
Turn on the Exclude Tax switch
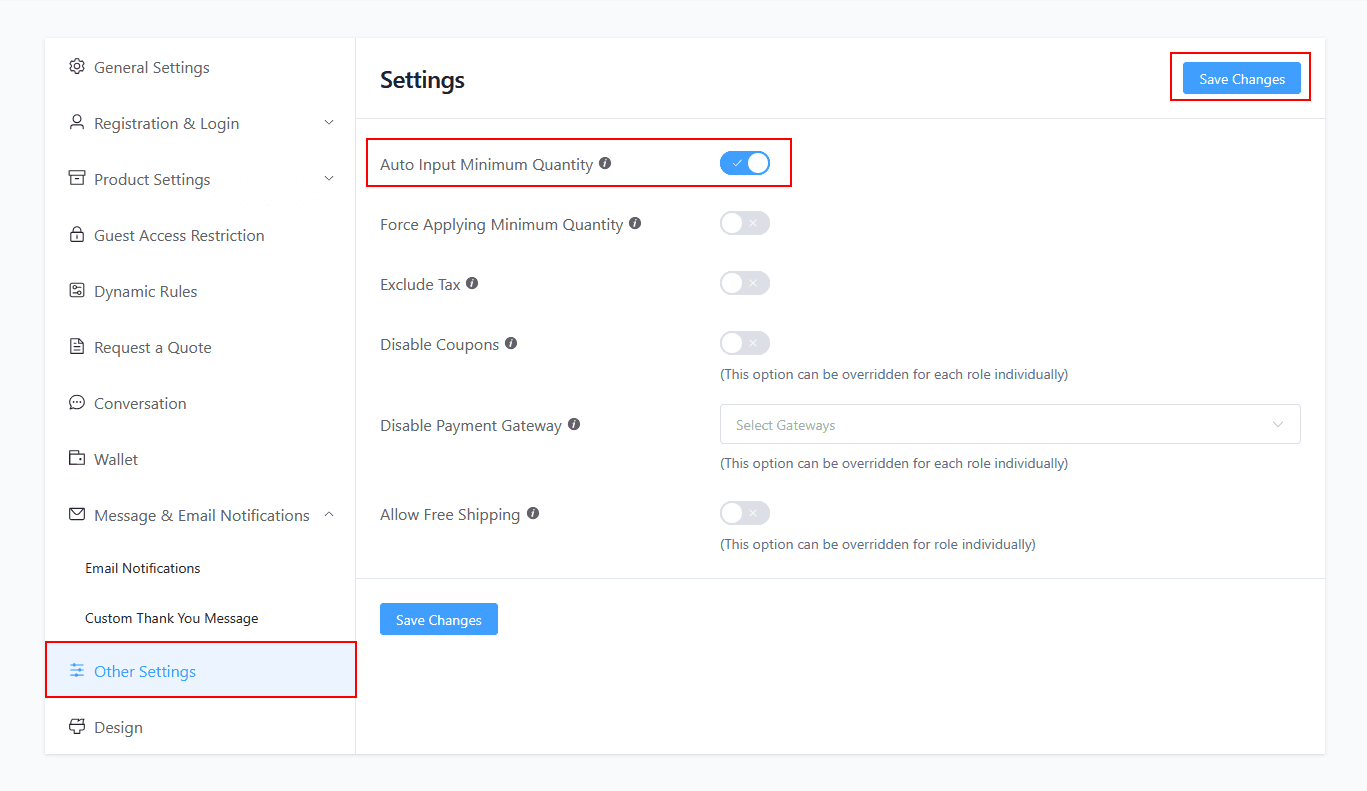pos(744,282)
